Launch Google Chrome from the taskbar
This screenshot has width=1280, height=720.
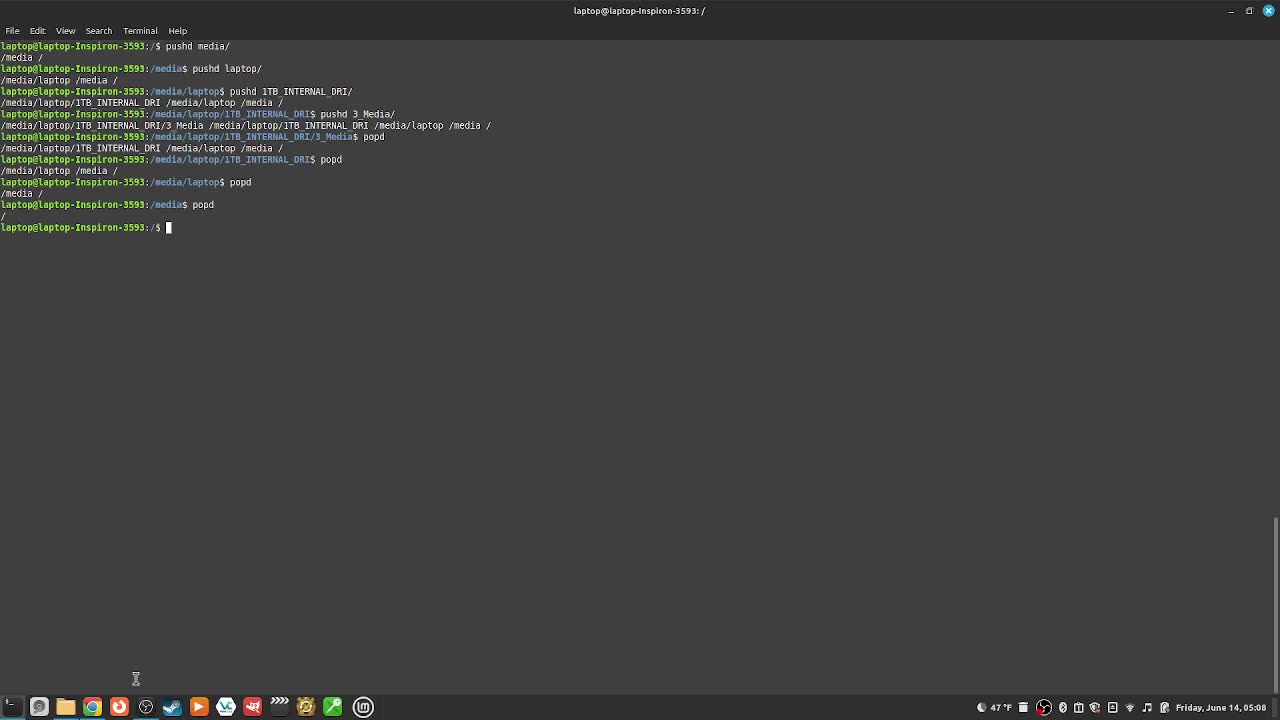[x=92, y=707]
